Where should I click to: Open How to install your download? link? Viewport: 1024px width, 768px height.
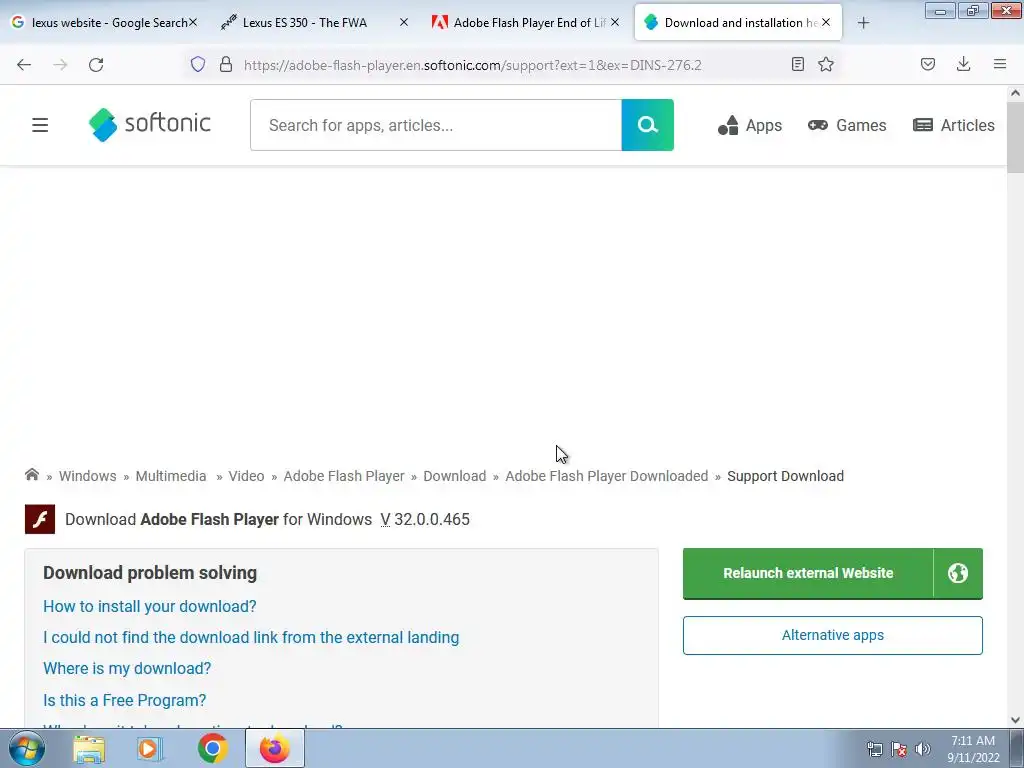150,606
